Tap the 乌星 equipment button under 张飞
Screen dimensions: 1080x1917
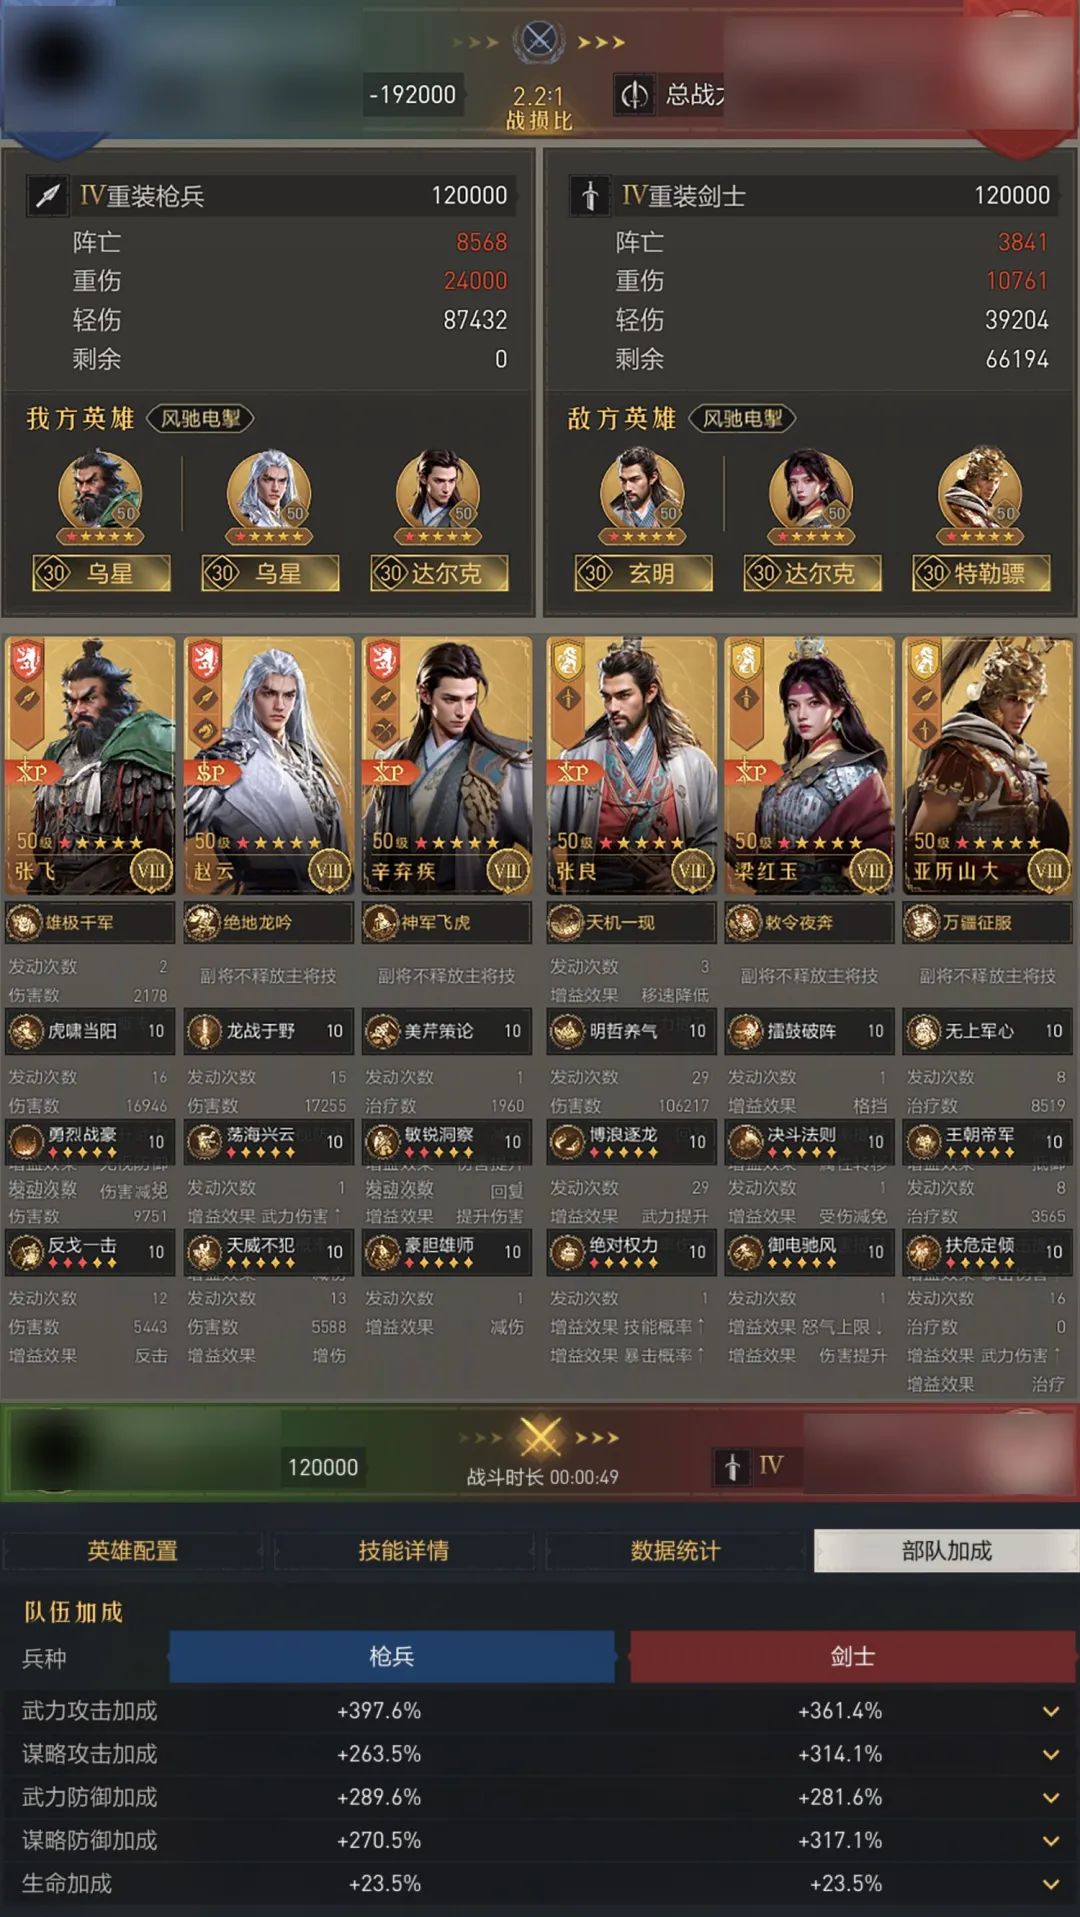coord(101,573)
